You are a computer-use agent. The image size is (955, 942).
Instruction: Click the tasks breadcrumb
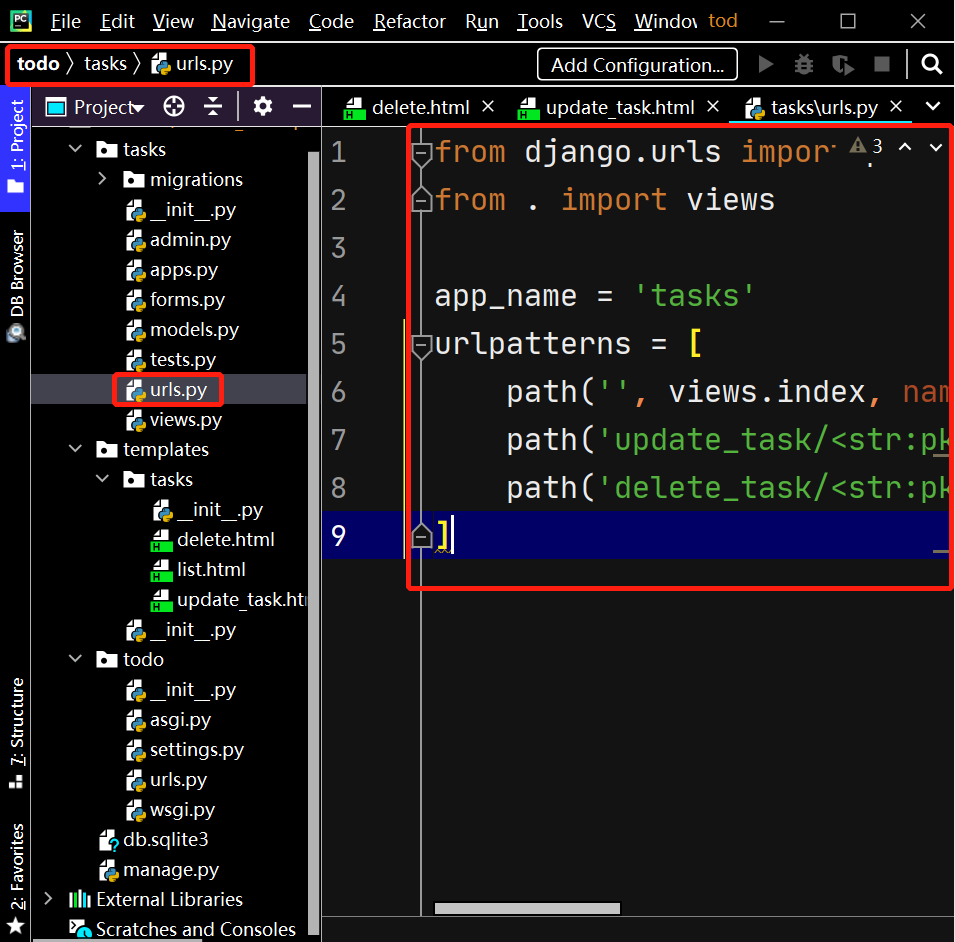pos(105,63)
